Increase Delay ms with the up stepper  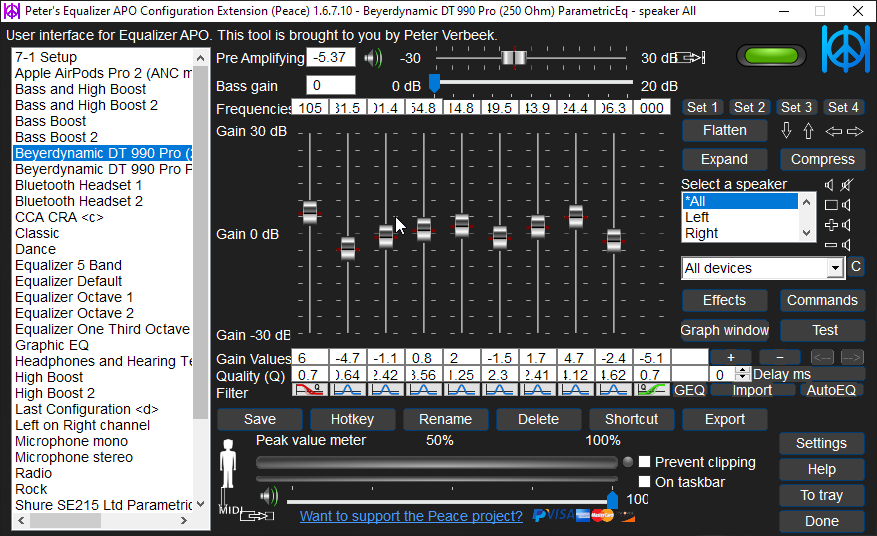742,370
